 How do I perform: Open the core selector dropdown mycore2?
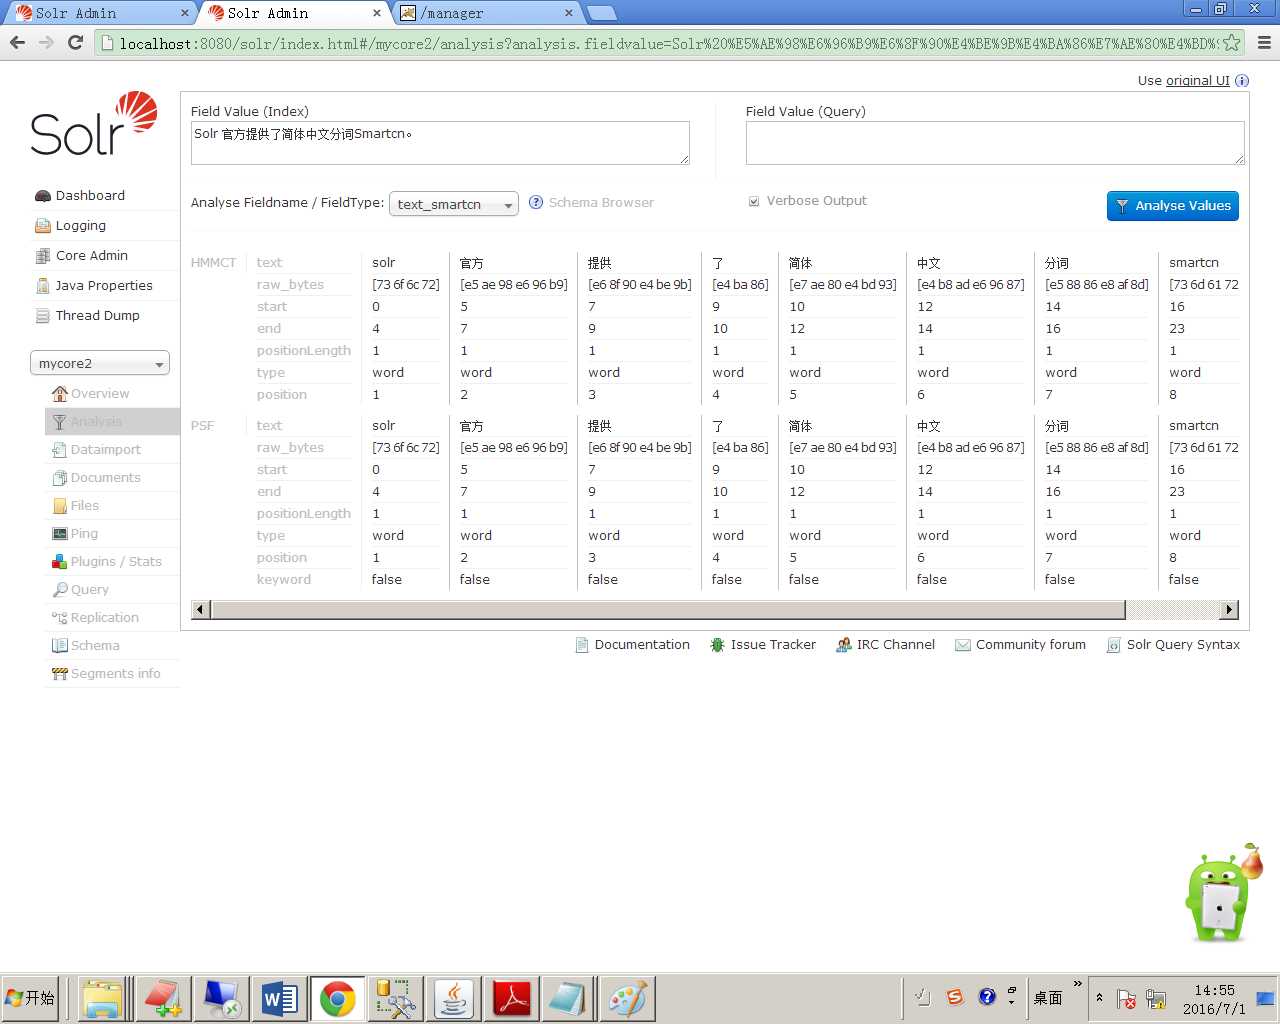pos(100,363)
